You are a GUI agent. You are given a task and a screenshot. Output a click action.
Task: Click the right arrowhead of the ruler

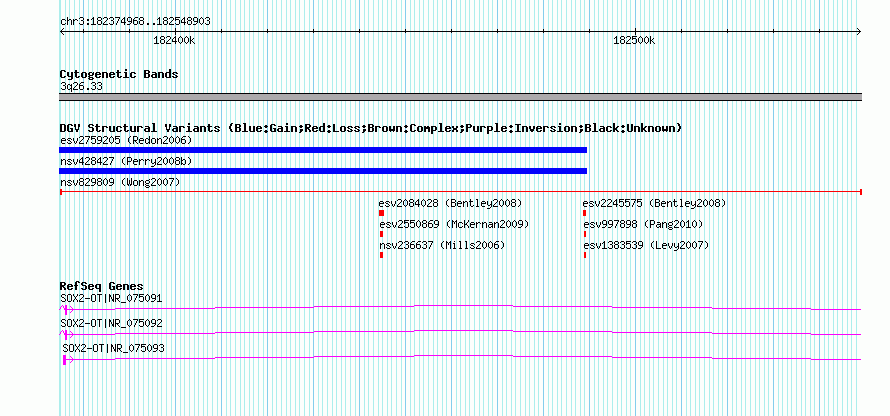pos(859,32)
